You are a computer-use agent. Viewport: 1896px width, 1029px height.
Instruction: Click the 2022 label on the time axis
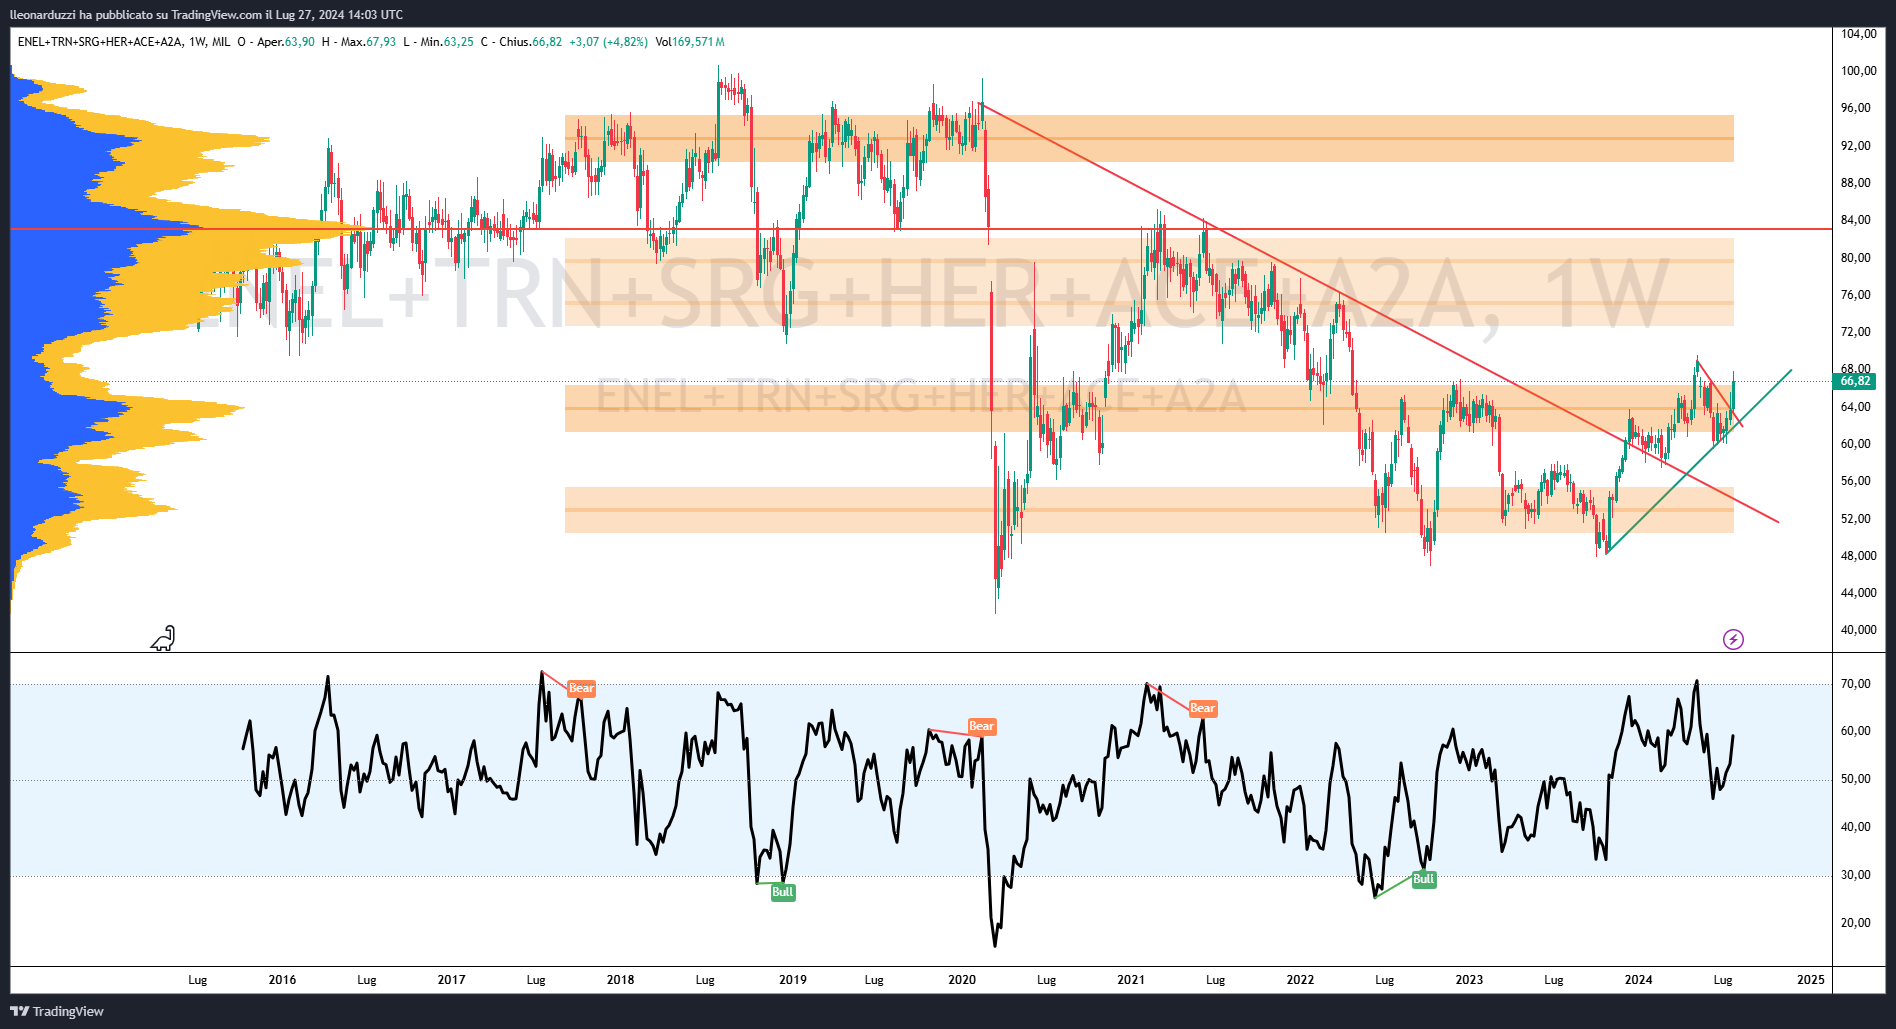(1300, 980)
